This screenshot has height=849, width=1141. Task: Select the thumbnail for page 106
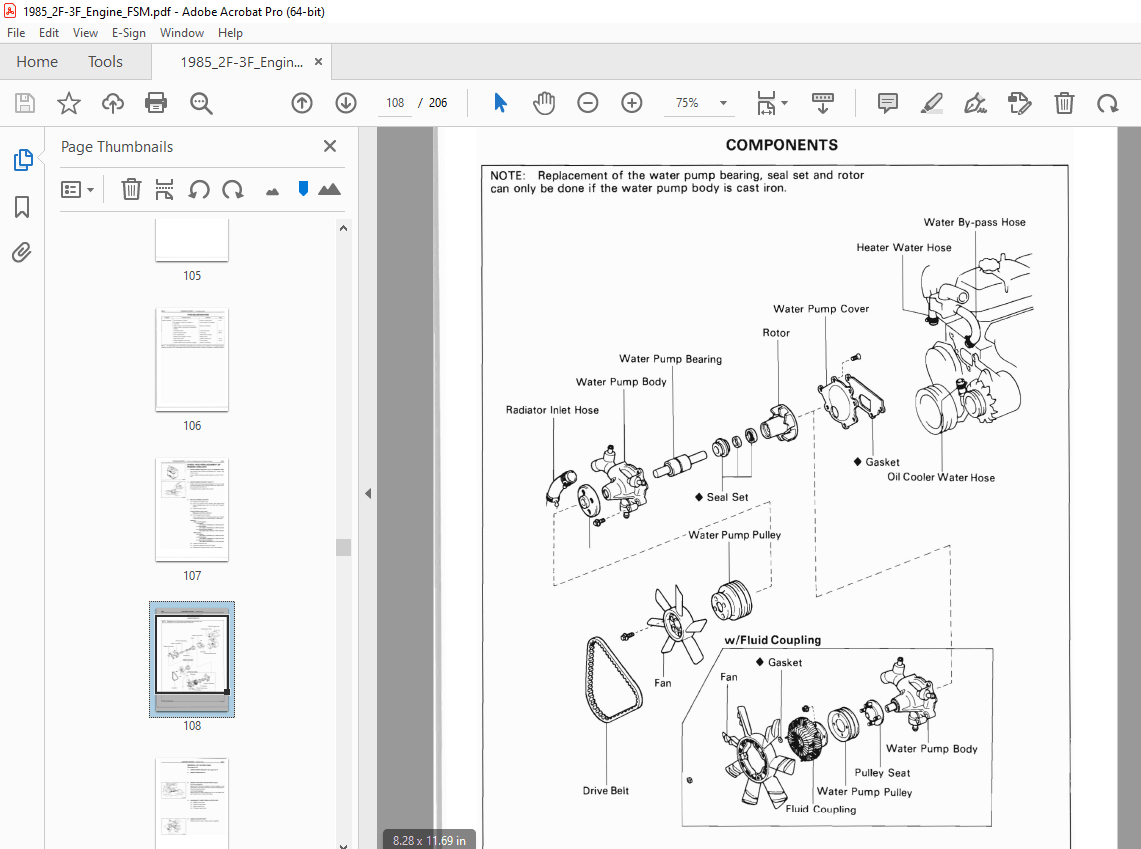(191, 360)
